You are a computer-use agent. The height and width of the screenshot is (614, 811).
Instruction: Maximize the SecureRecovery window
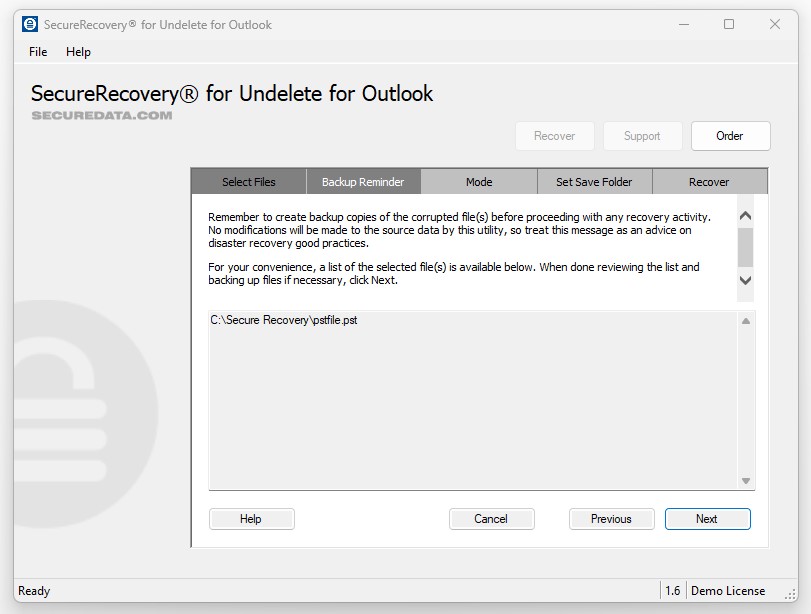click(729, 24)
